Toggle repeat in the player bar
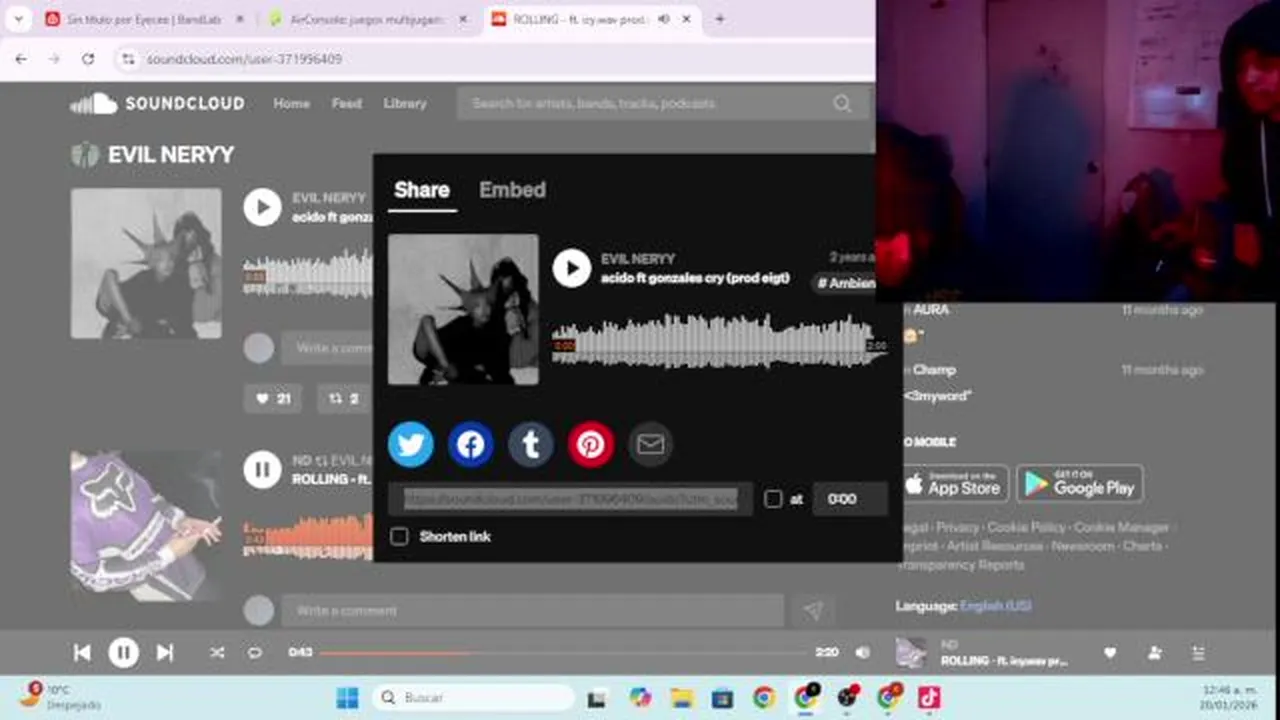The image size is (1280, 720). pyautogui.click(x=254, y=653)
